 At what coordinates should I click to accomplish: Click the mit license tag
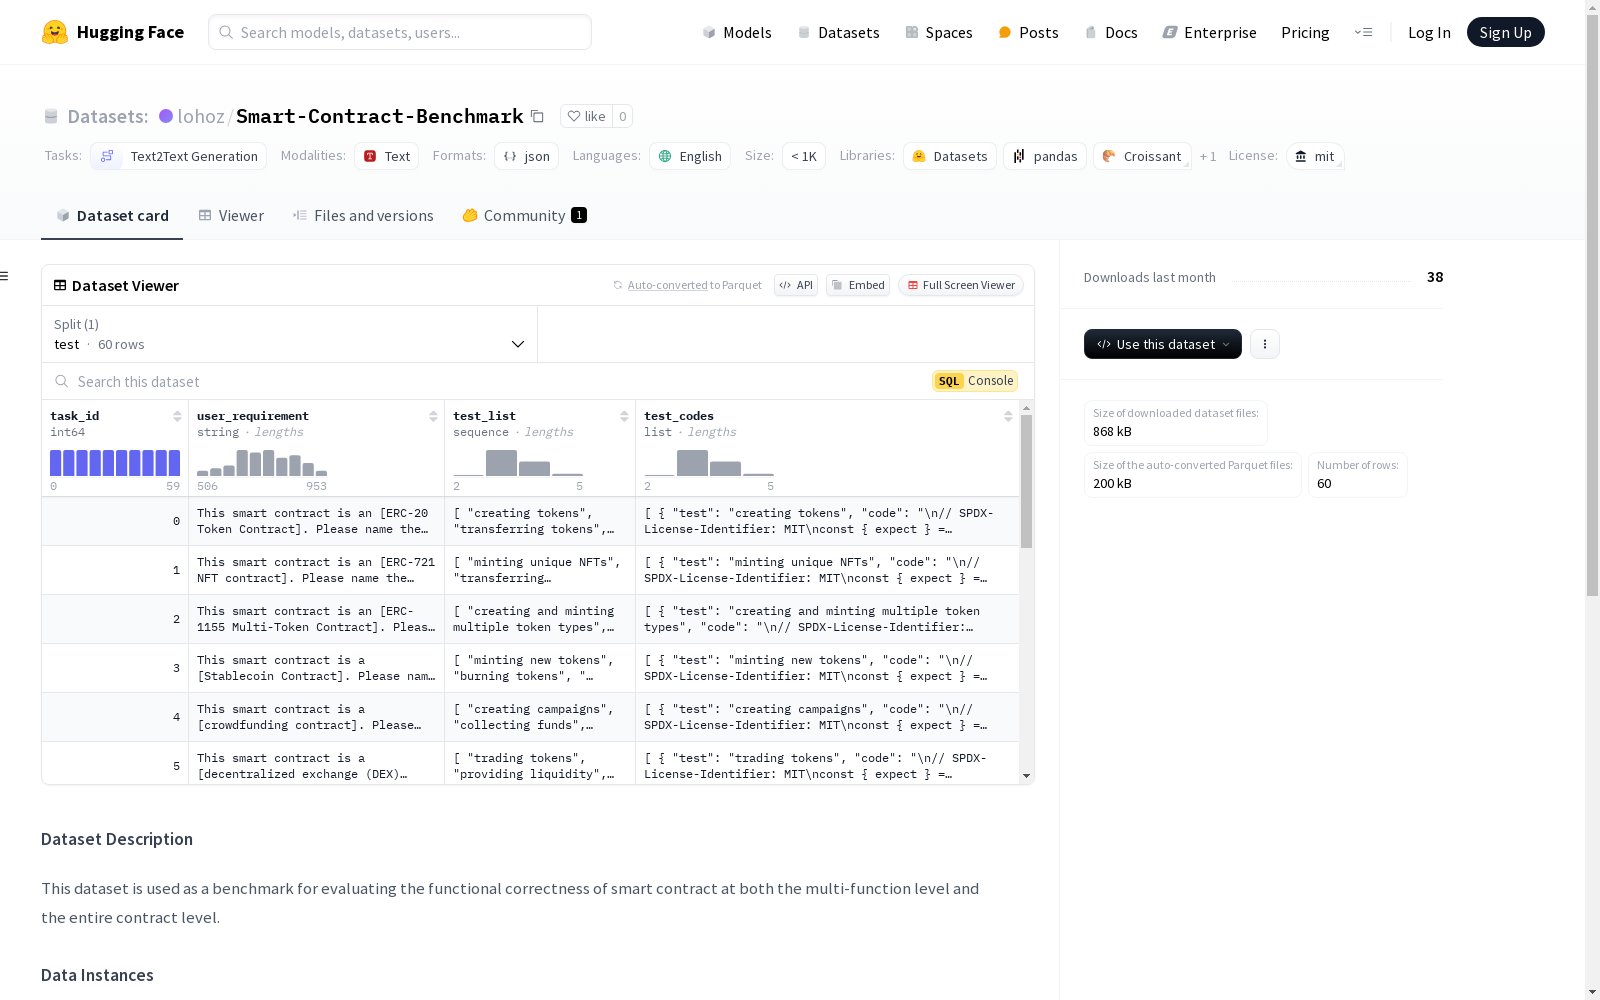point(1314,156)
